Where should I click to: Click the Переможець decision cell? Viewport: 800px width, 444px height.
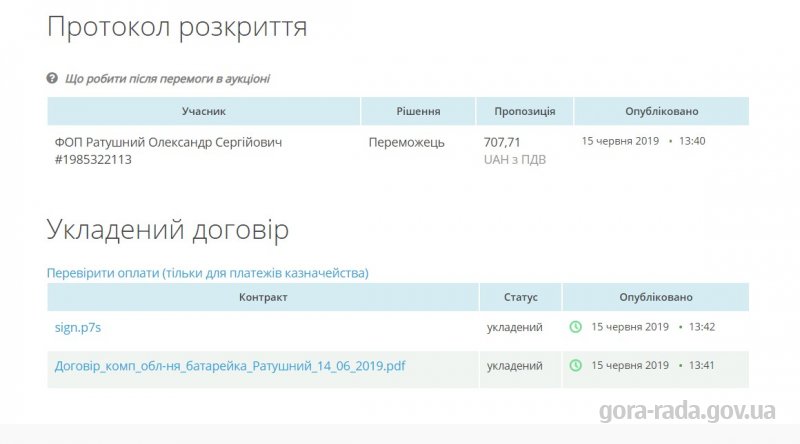coord(407,142)
